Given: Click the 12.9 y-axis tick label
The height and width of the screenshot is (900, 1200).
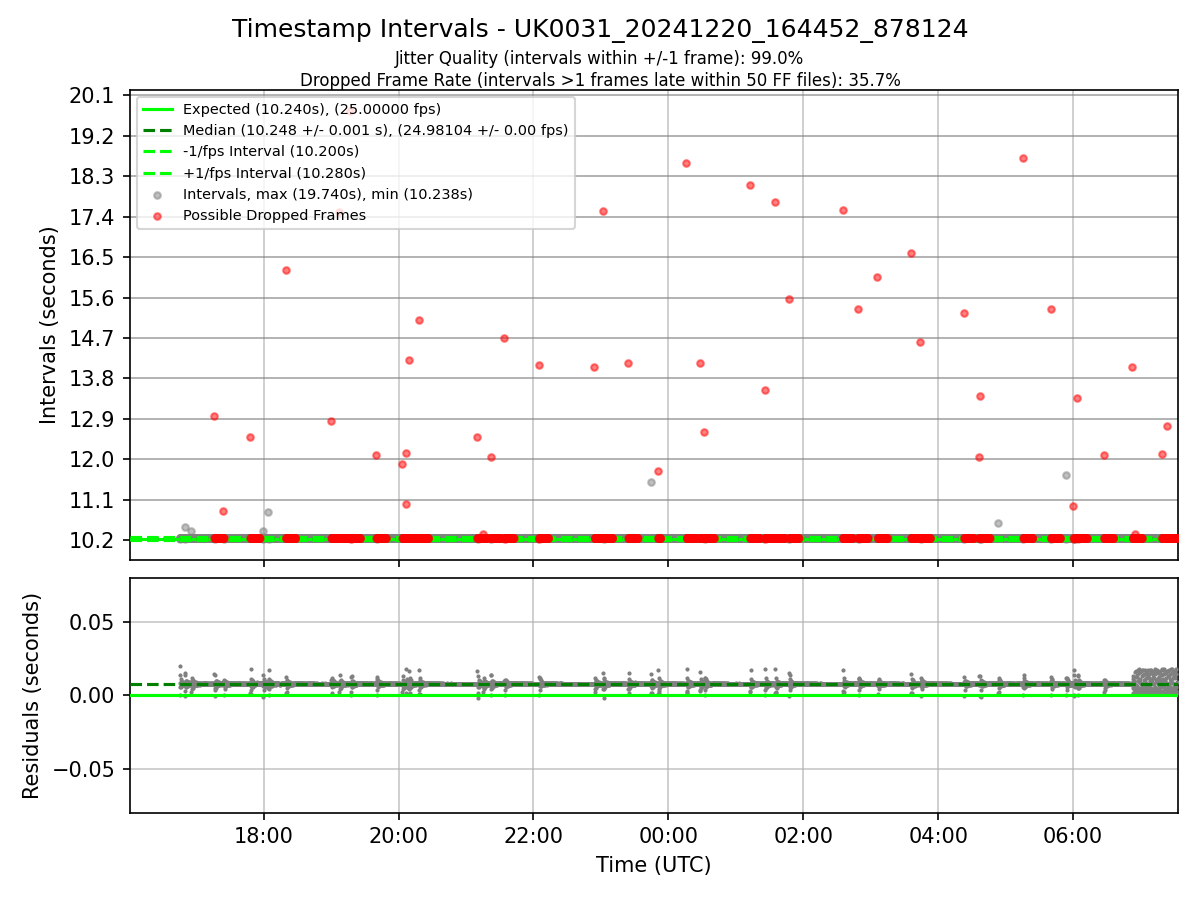Looking at the screenshot, I should click(91, 419).
